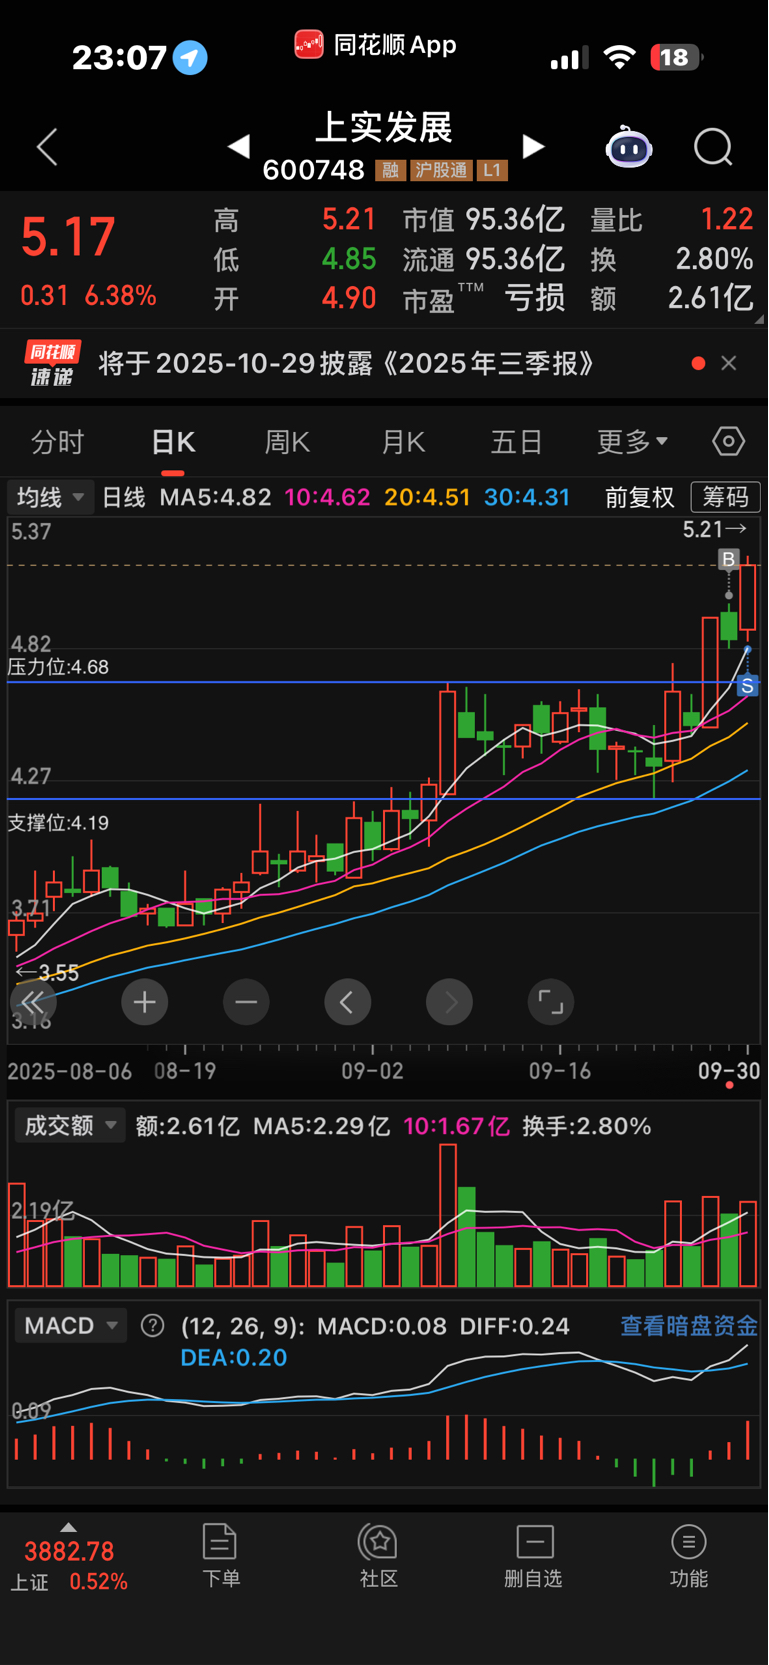The image size is (769, 1665).
Task: Enter fullscreen chart mode
Action: [551, 1002]
